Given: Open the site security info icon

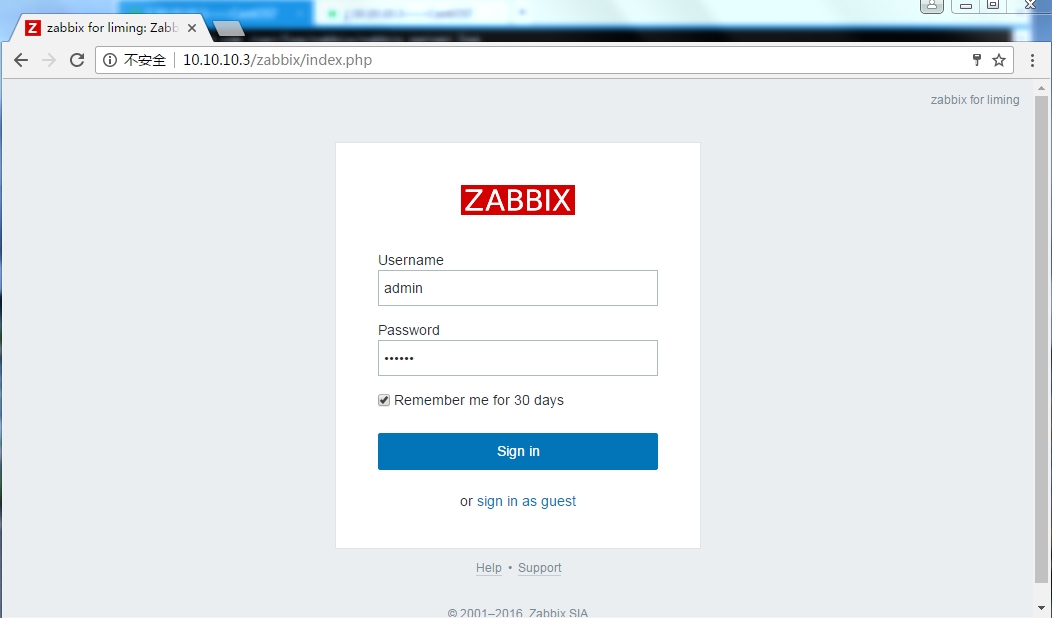Looking at the screenshot, I should 110,60.
